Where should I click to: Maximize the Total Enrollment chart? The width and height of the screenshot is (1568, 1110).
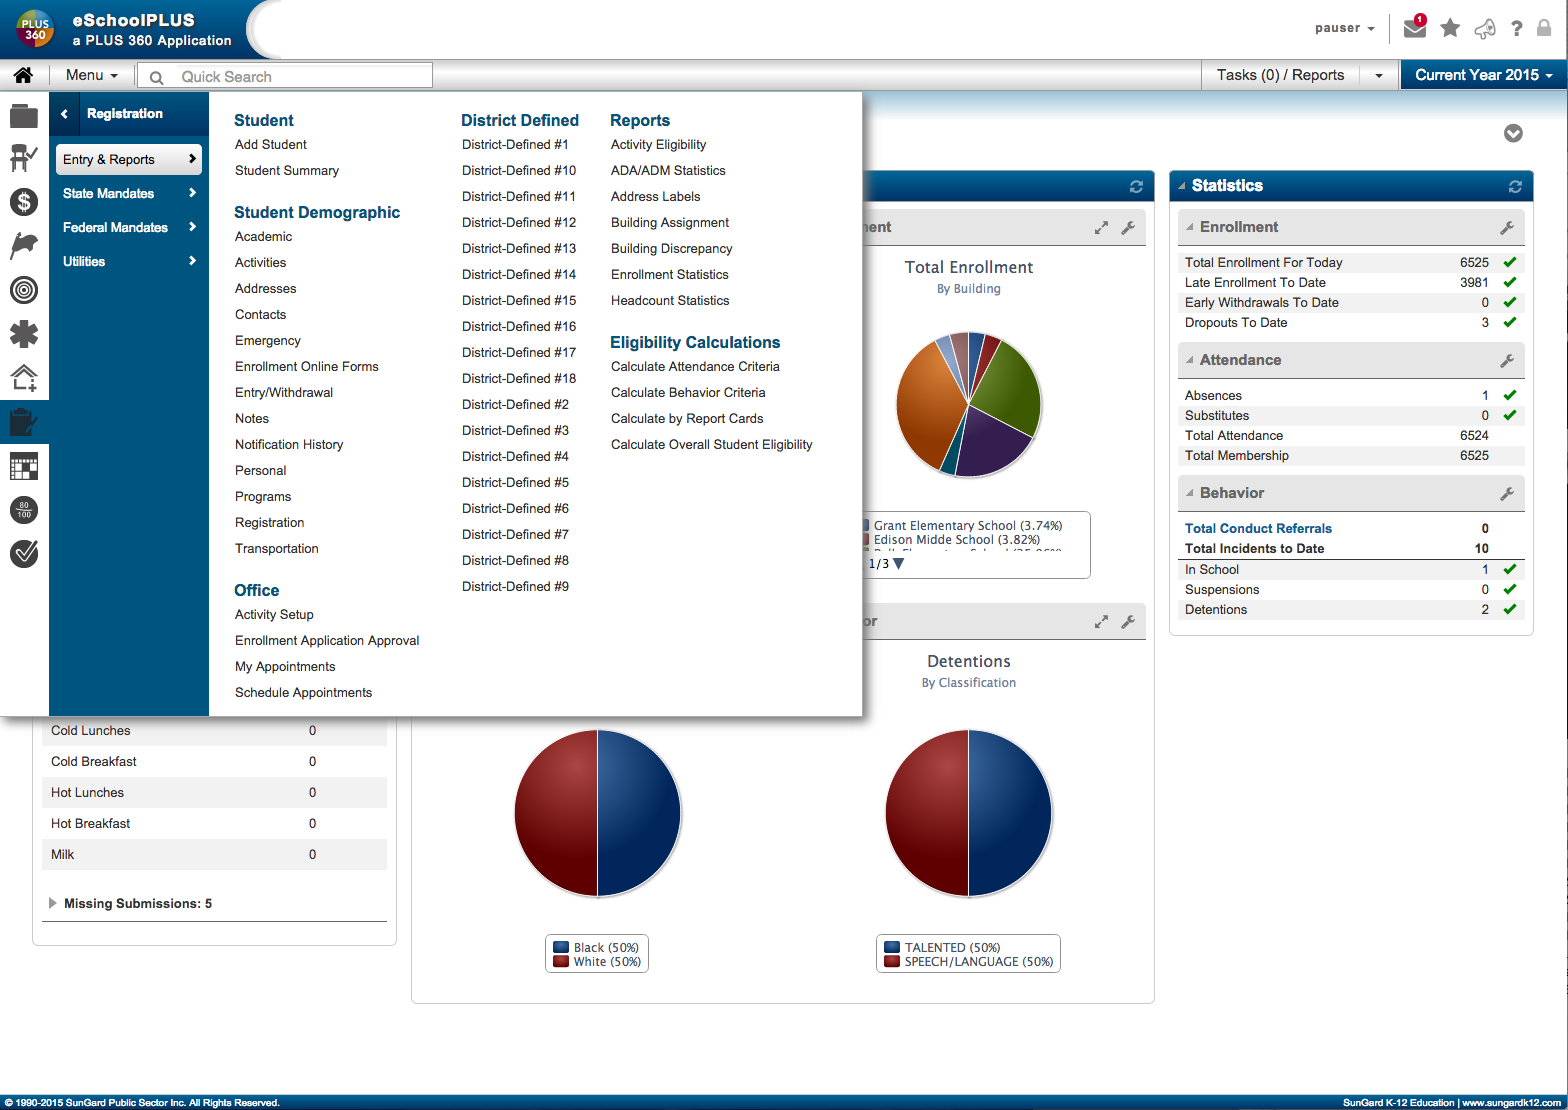(1101, 228)
